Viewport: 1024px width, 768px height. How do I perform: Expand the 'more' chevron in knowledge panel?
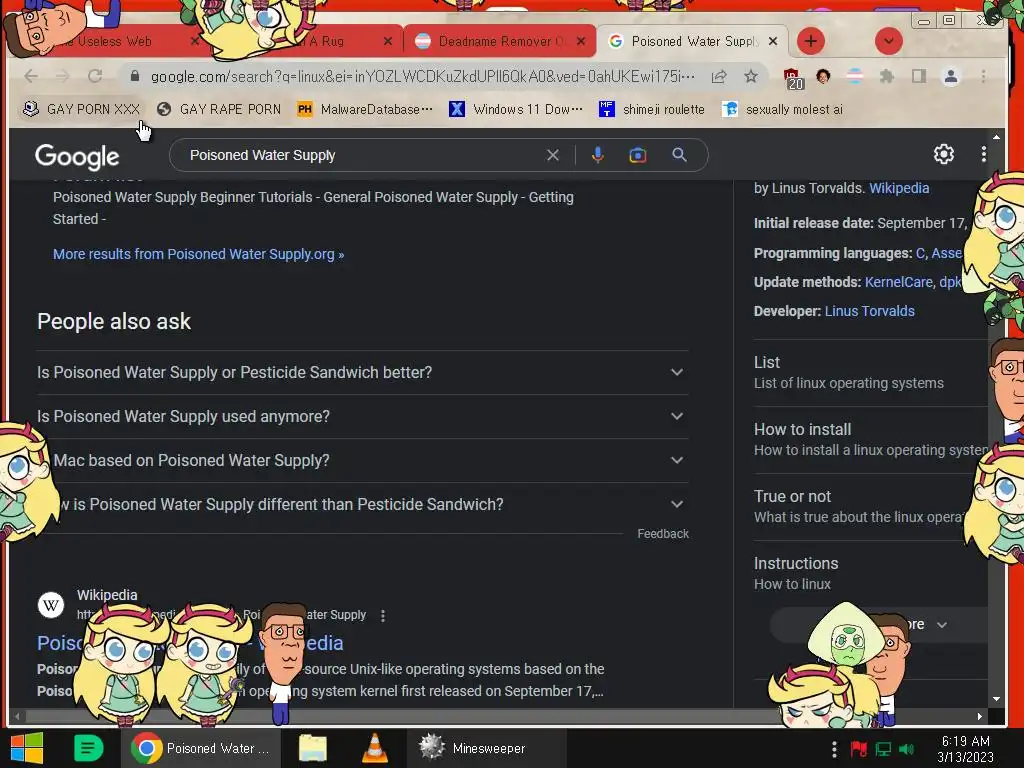coord(942,625)
